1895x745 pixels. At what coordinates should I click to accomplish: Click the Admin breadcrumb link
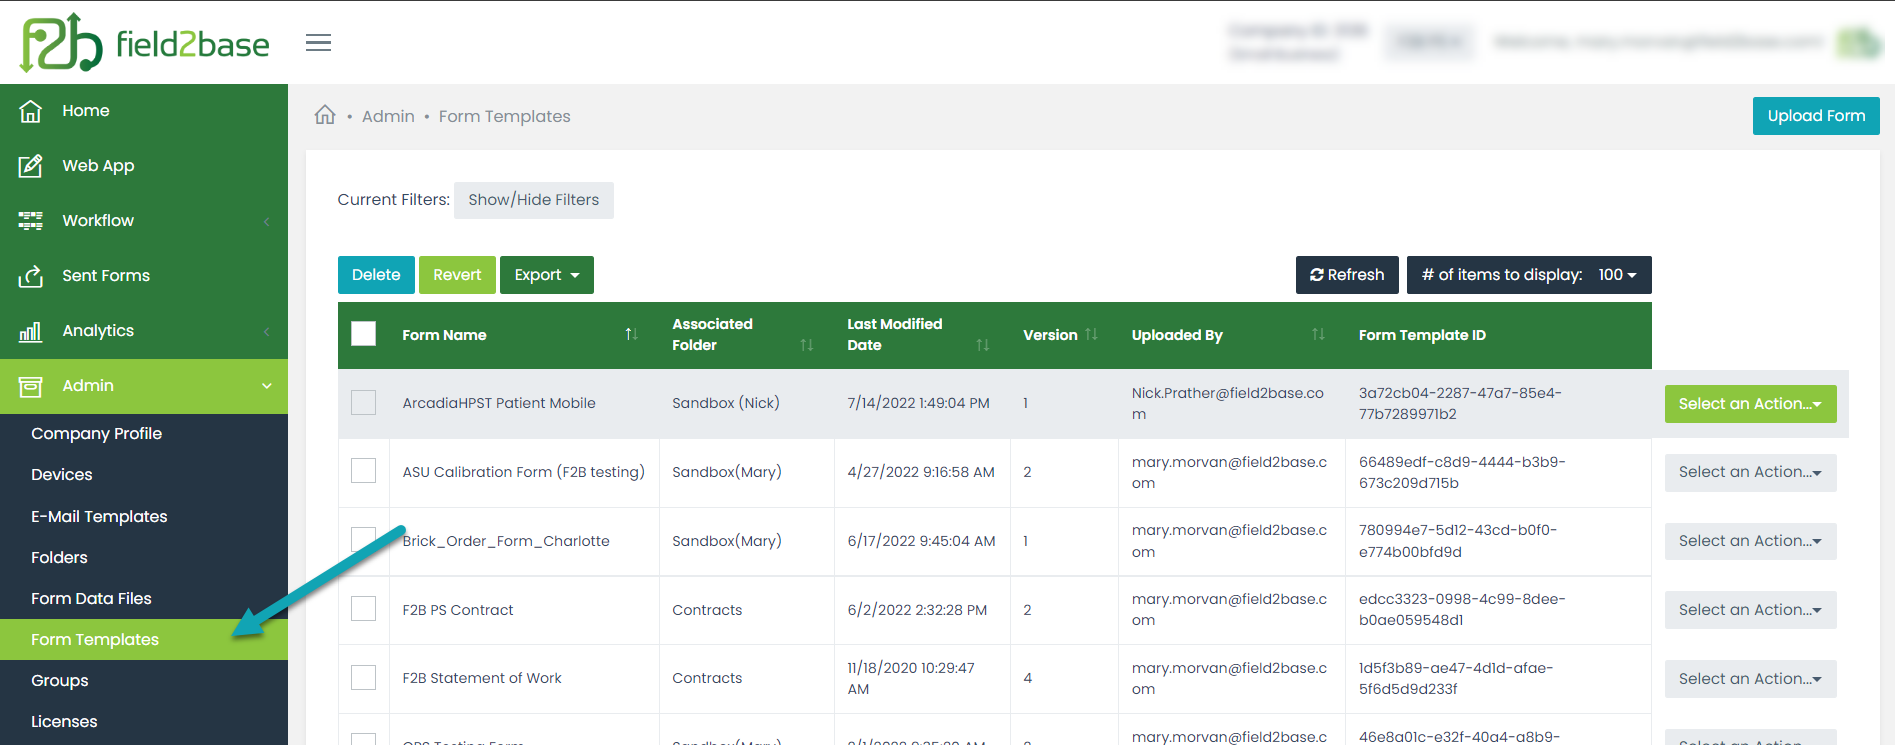(x=388, y=116)
